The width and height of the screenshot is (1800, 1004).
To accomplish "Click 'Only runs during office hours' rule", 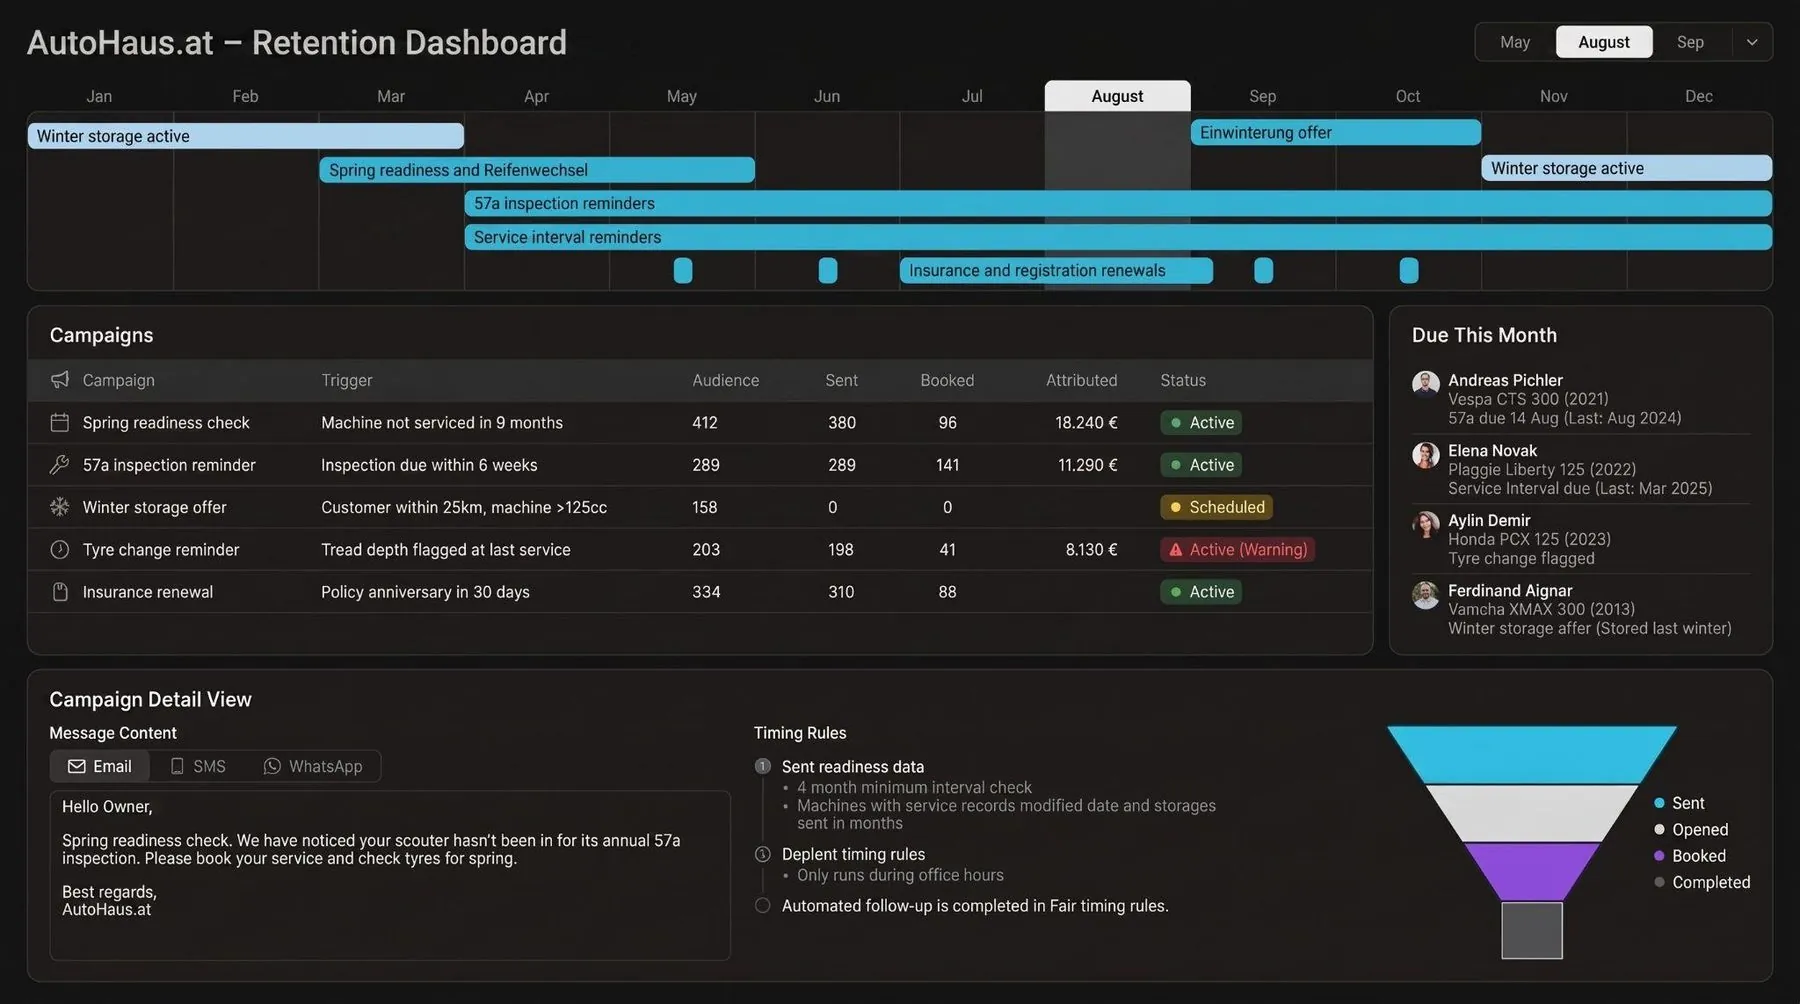I will tap(900, 875).
